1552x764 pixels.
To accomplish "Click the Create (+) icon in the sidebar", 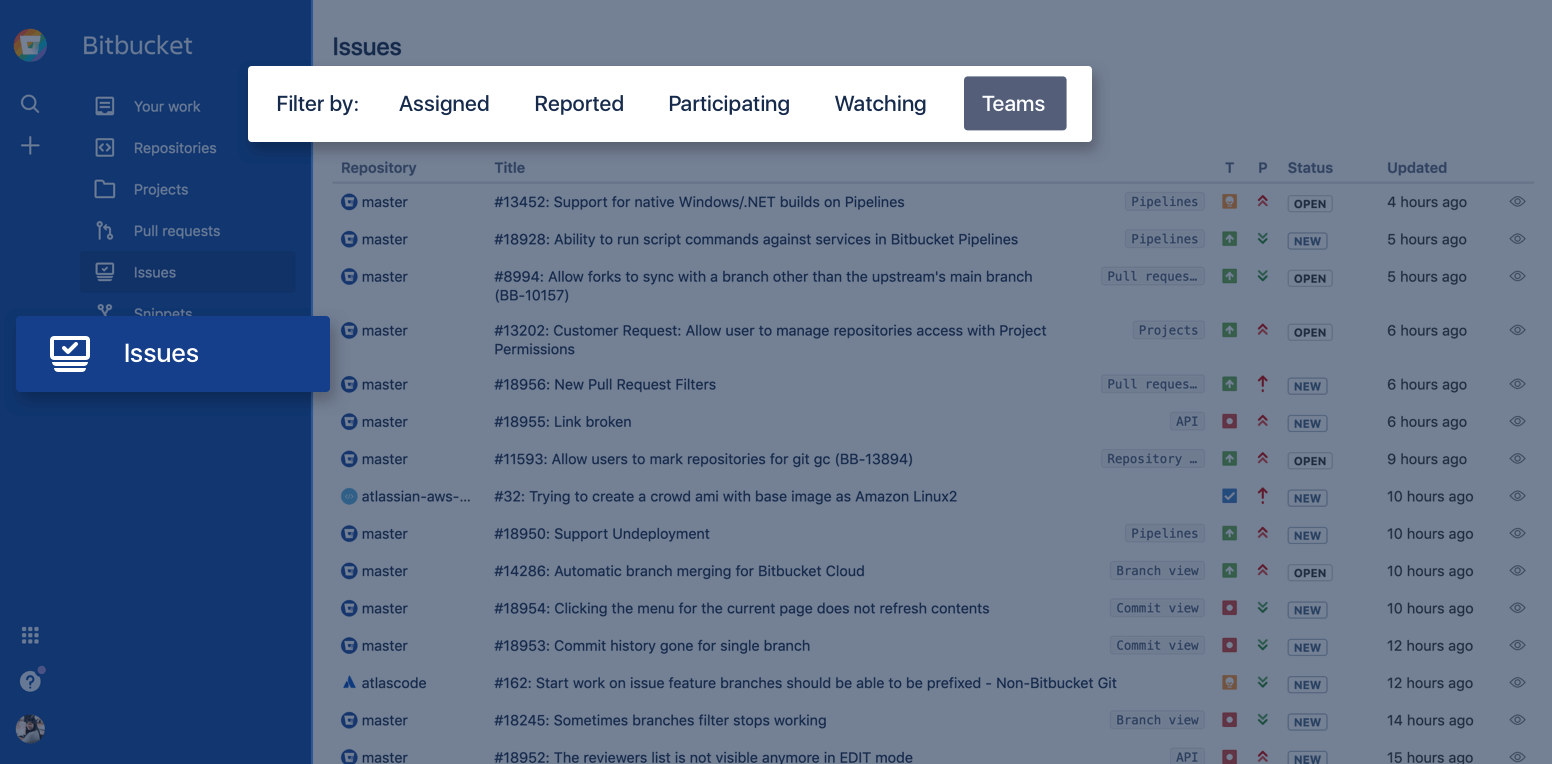I will pyautogui.click(x=30, y=145).
